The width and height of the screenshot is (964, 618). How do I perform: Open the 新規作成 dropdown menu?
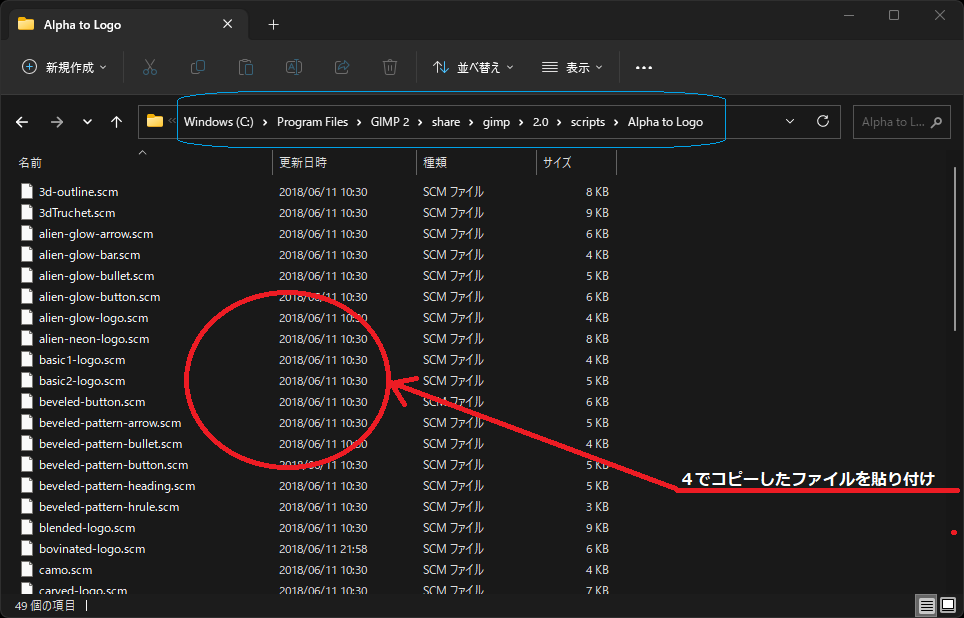(x=64, y=68)
